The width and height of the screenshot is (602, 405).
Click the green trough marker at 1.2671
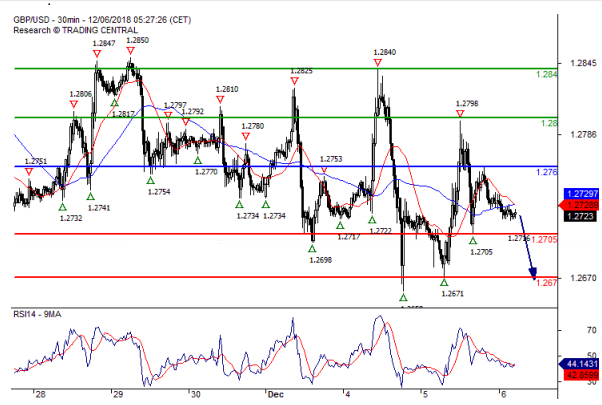pyautogui.click(x=443, y=282)
